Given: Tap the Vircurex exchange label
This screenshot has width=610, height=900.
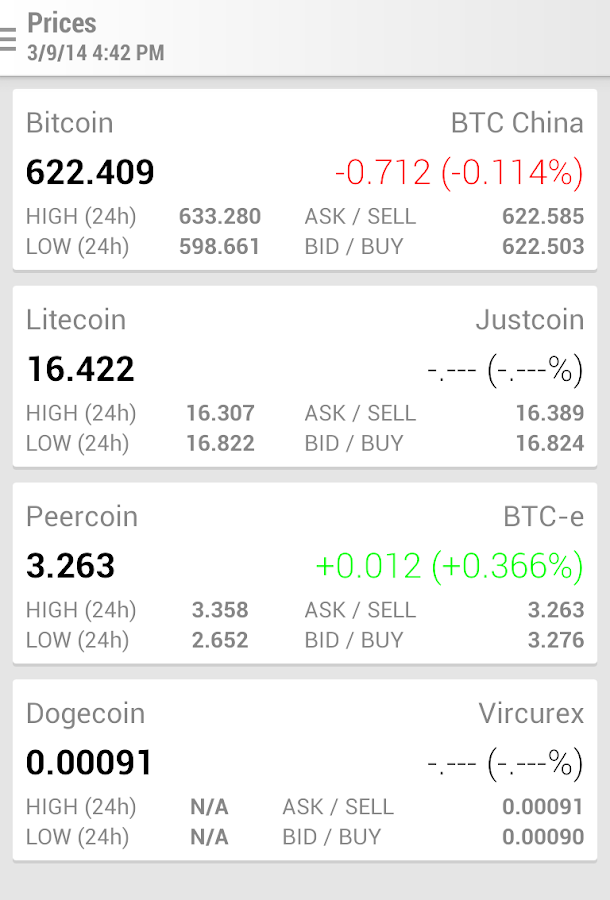Looking at the screenshot, I should click(530, 714).
